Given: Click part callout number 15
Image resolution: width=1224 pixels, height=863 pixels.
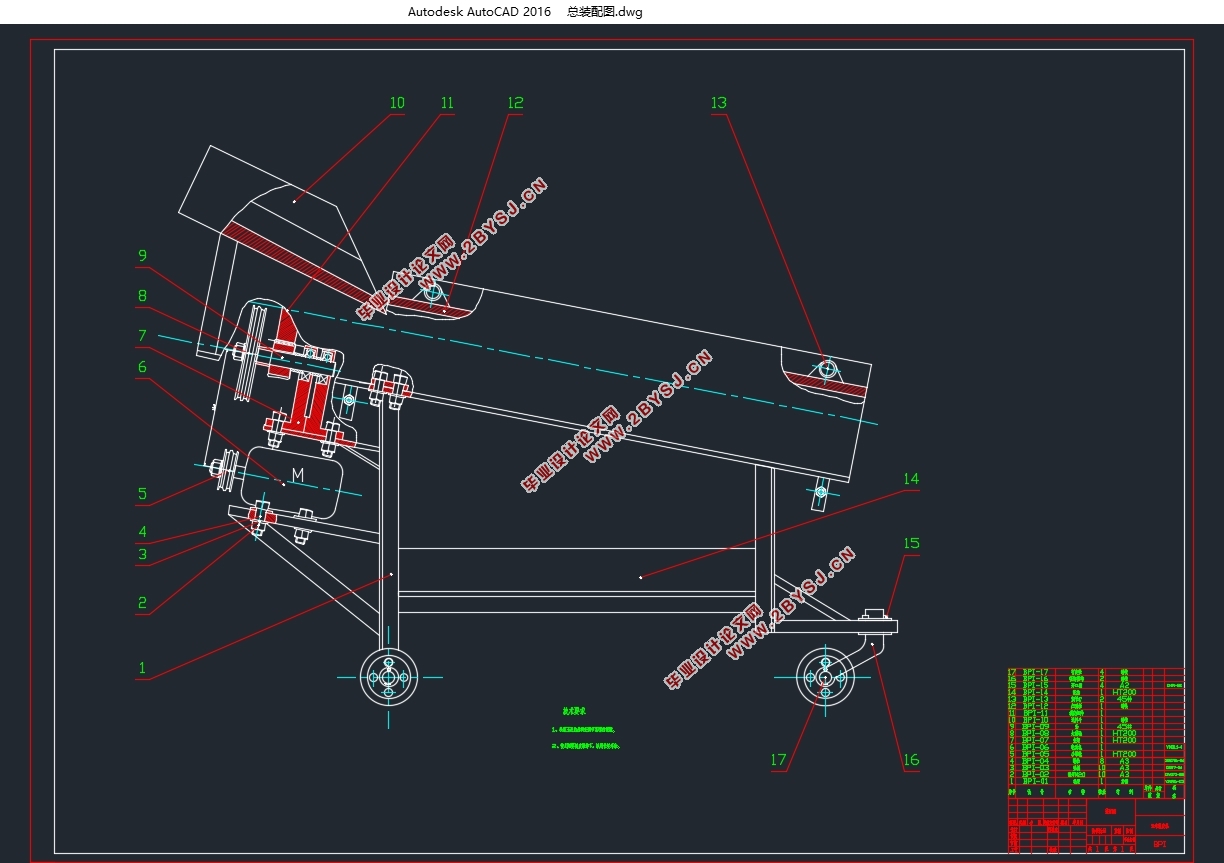Looking at the screenshot, I should pos(911,544).
